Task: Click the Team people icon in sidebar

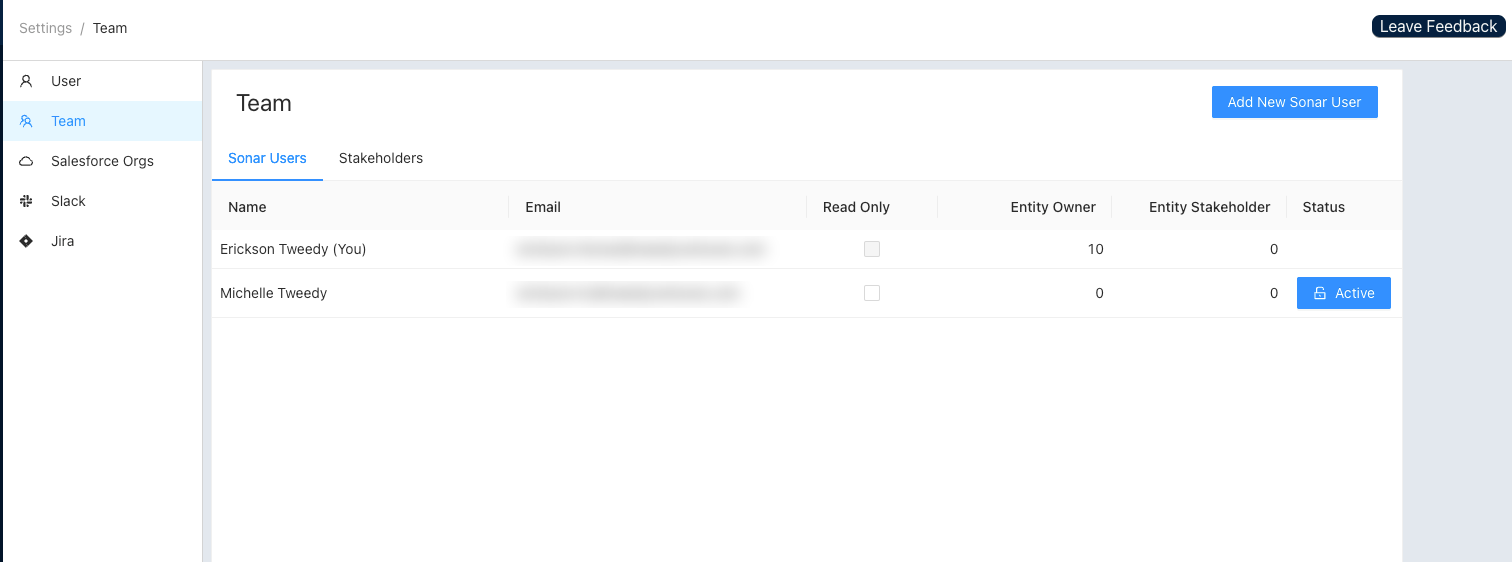Action: pos(26,121)
